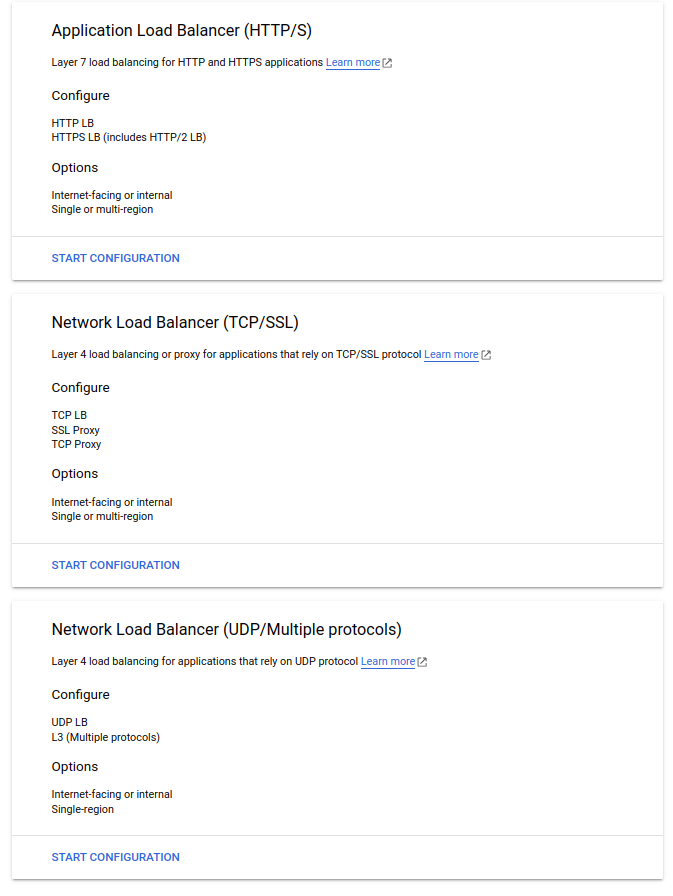Screen dimensions: 673x896
Task: Click the Network Load Balancer (UDP/Multiple protocols) heading
Action: 226,629
